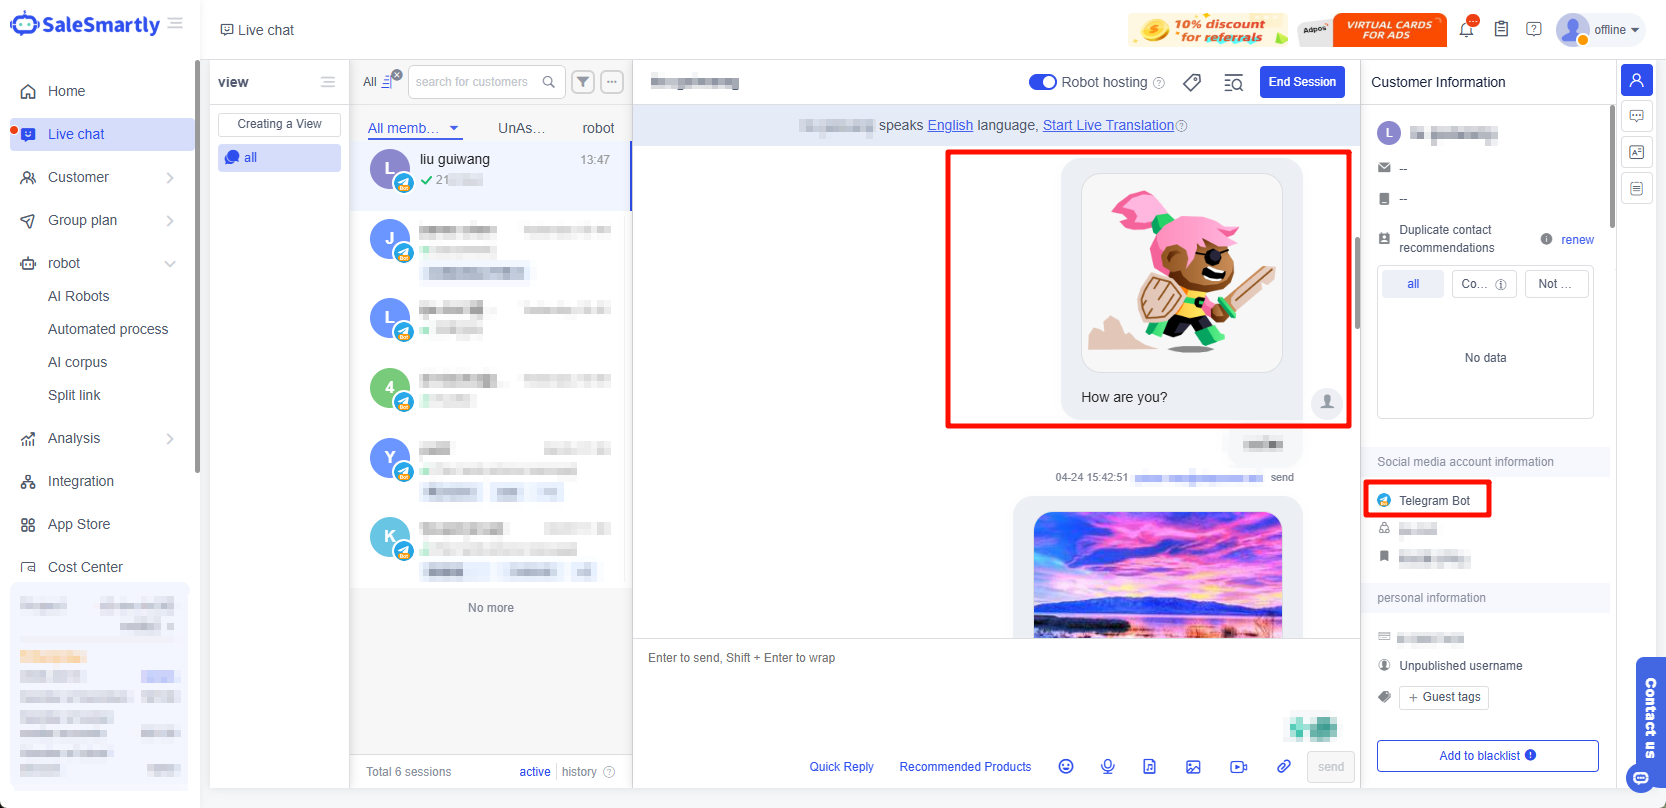Click the insert link icon
Image resolution: width=1666 pixels, height=808 pixels.
[x=1283, y=767]
